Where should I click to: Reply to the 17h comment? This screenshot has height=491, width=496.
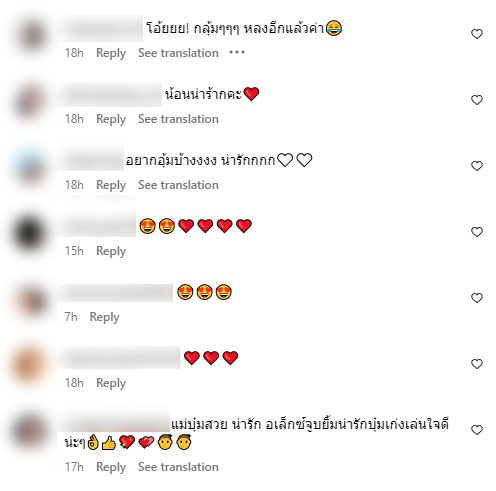(111, 467)
